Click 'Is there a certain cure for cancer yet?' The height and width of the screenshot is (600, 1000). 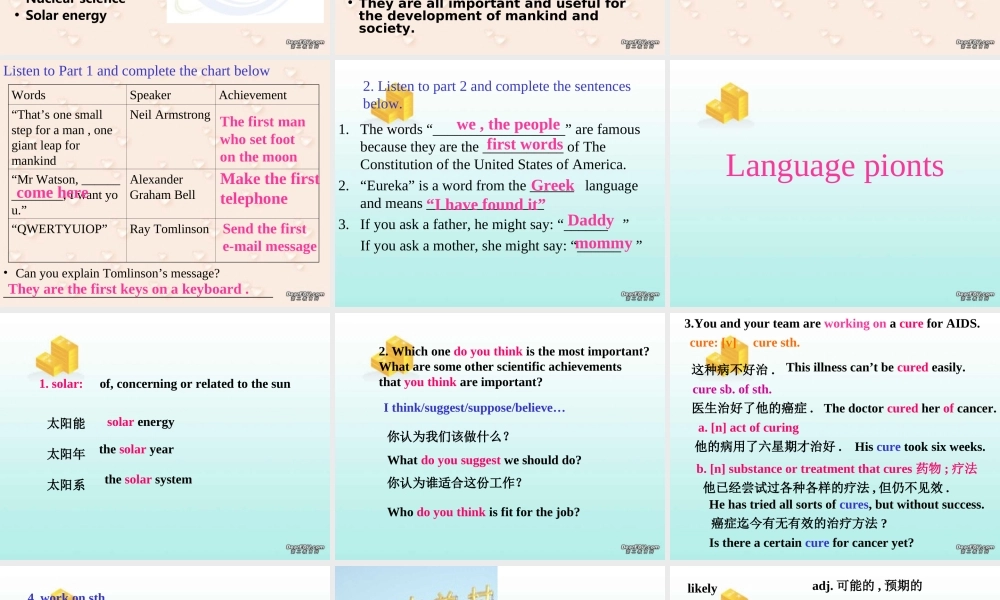tap(811, 543)
